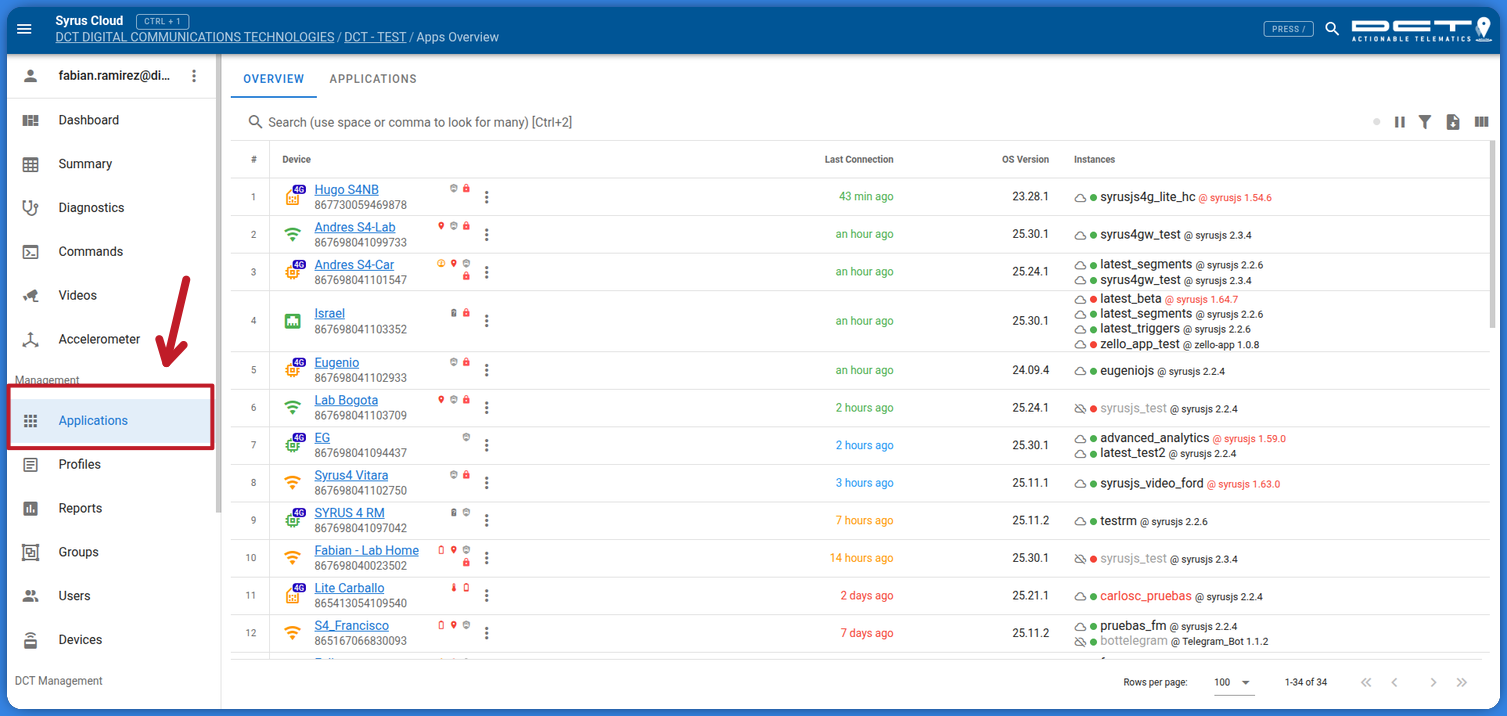Click the wifi status icon for Lab Bogota
The width and height of the screenshot is (1507, 716).
coord(292,408)
